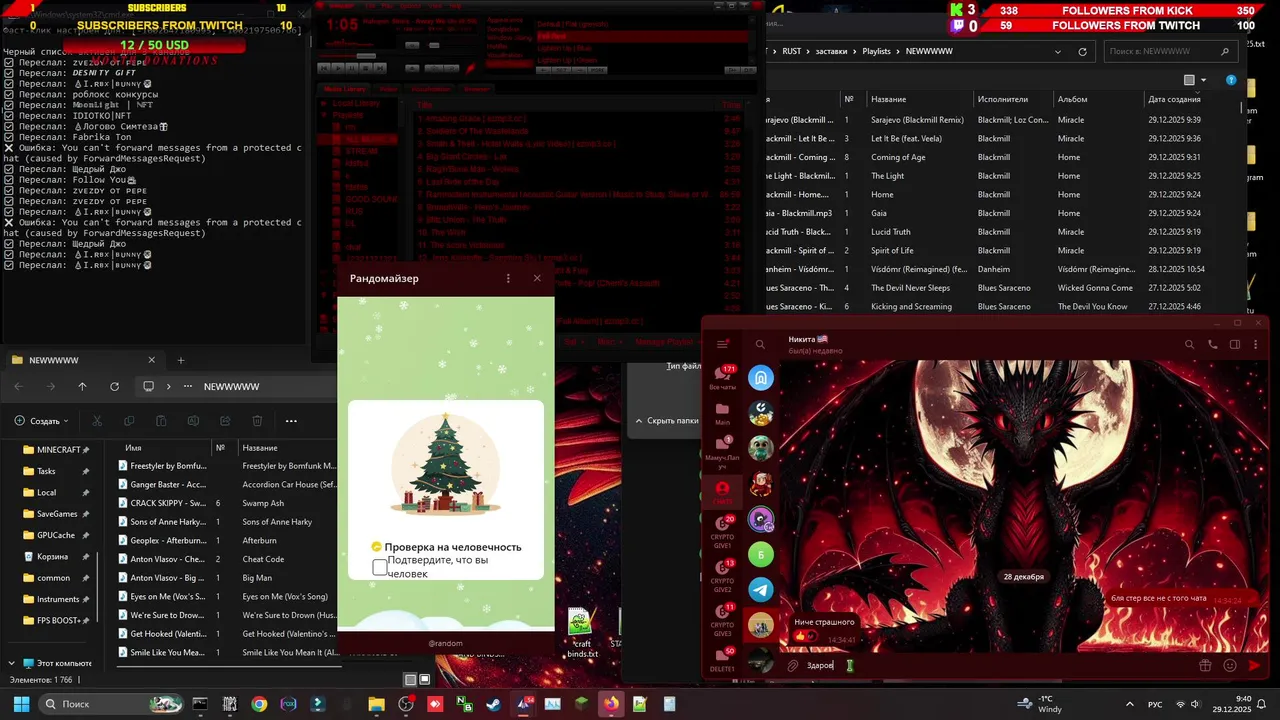Attach a file using the paperclip icon

coord(792,665)
